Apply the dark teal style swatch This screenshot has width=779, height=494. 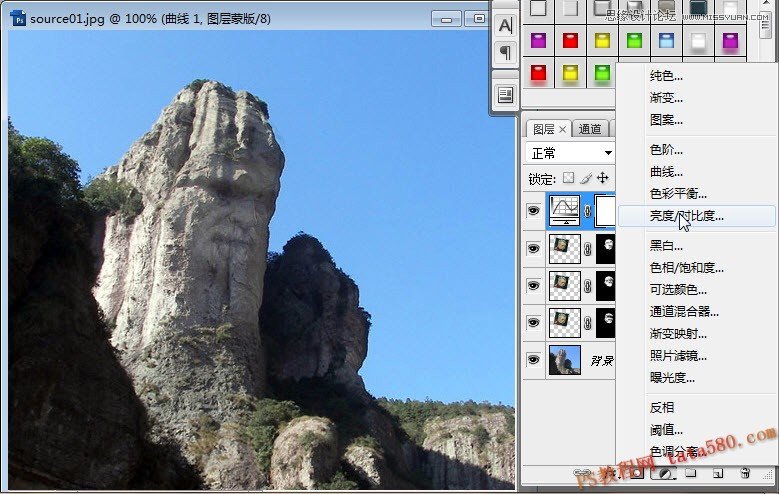[x=698, y=7]
